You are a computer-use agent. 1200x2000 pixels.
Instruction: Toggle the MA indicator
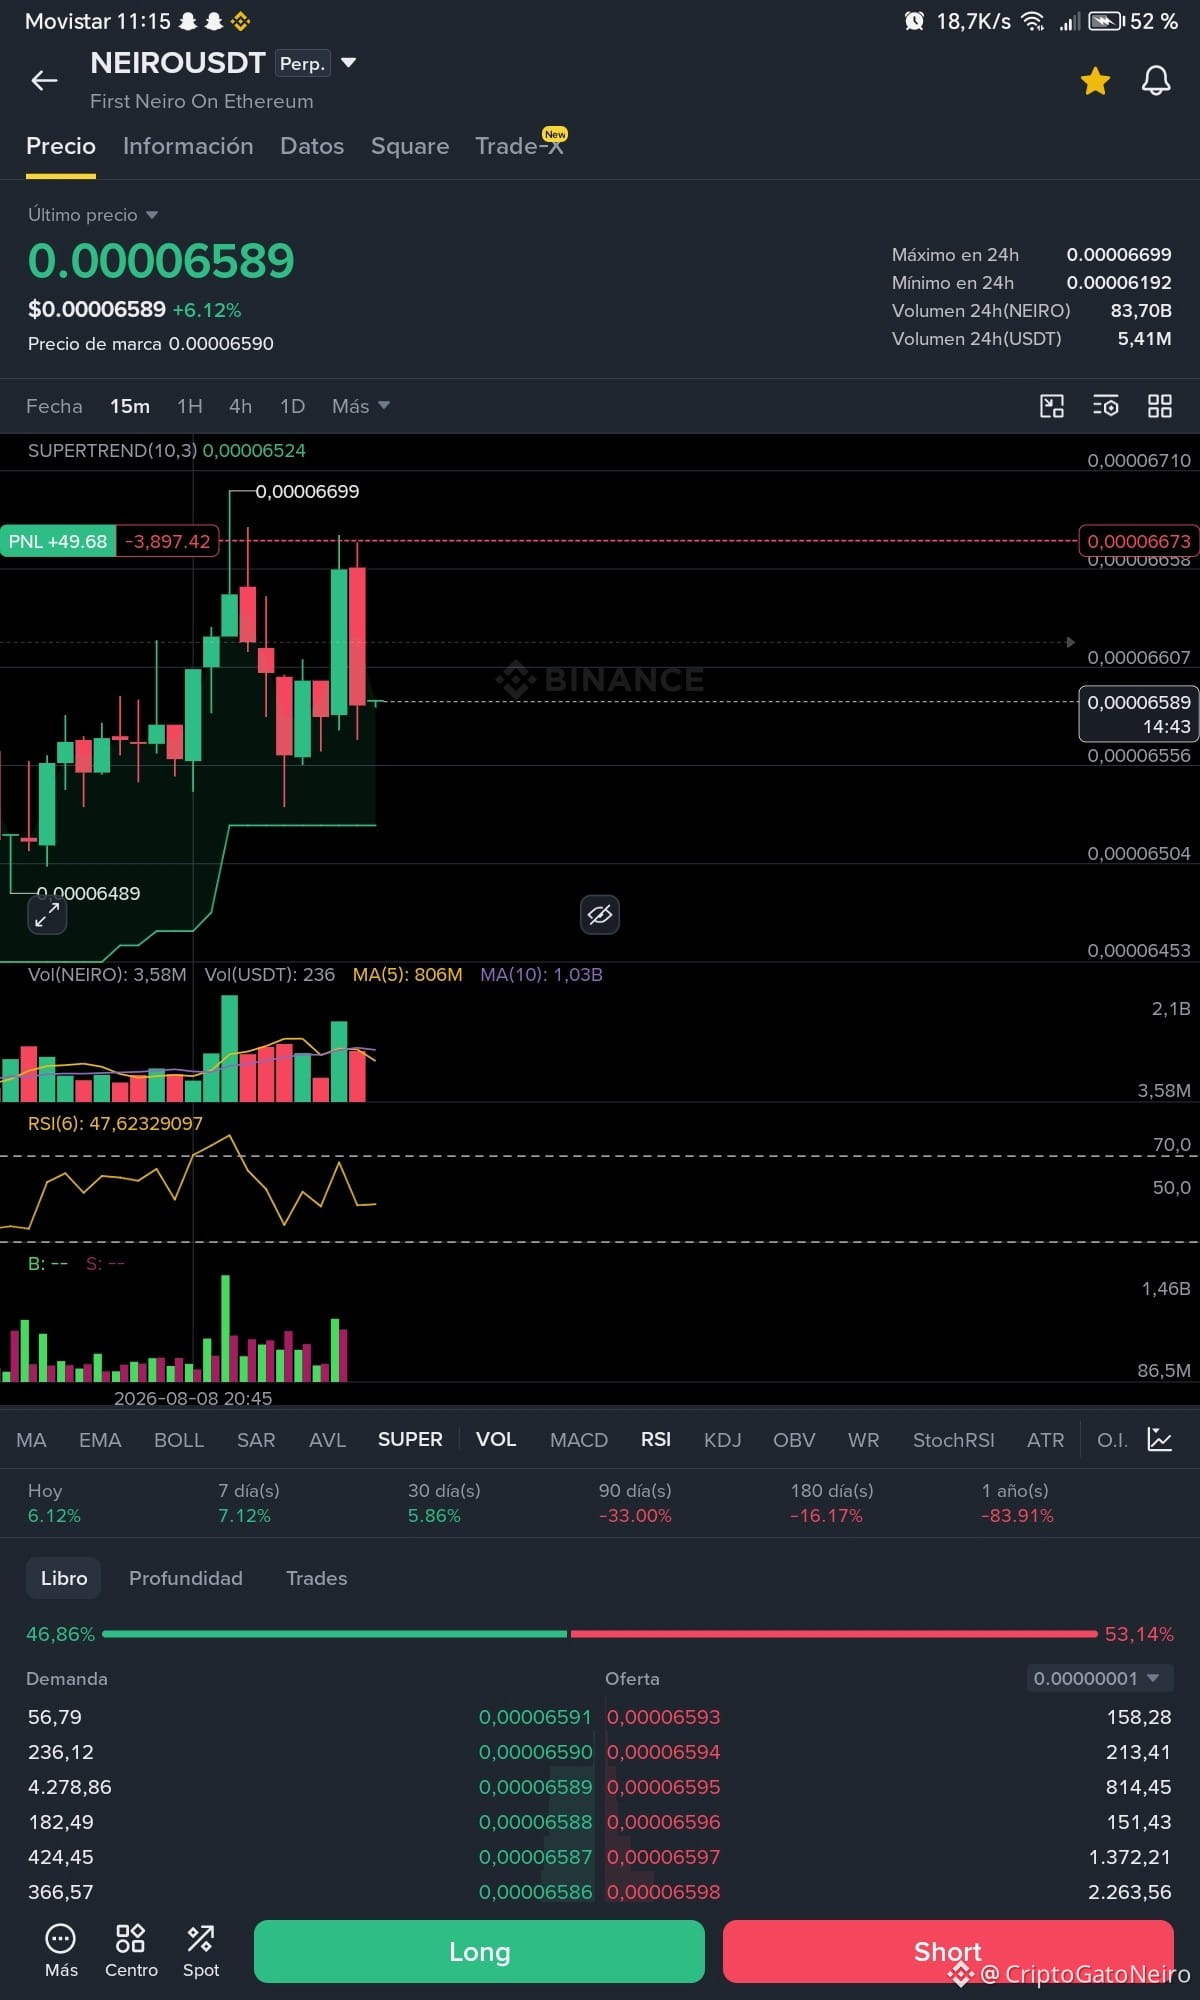click(31, 1440)
